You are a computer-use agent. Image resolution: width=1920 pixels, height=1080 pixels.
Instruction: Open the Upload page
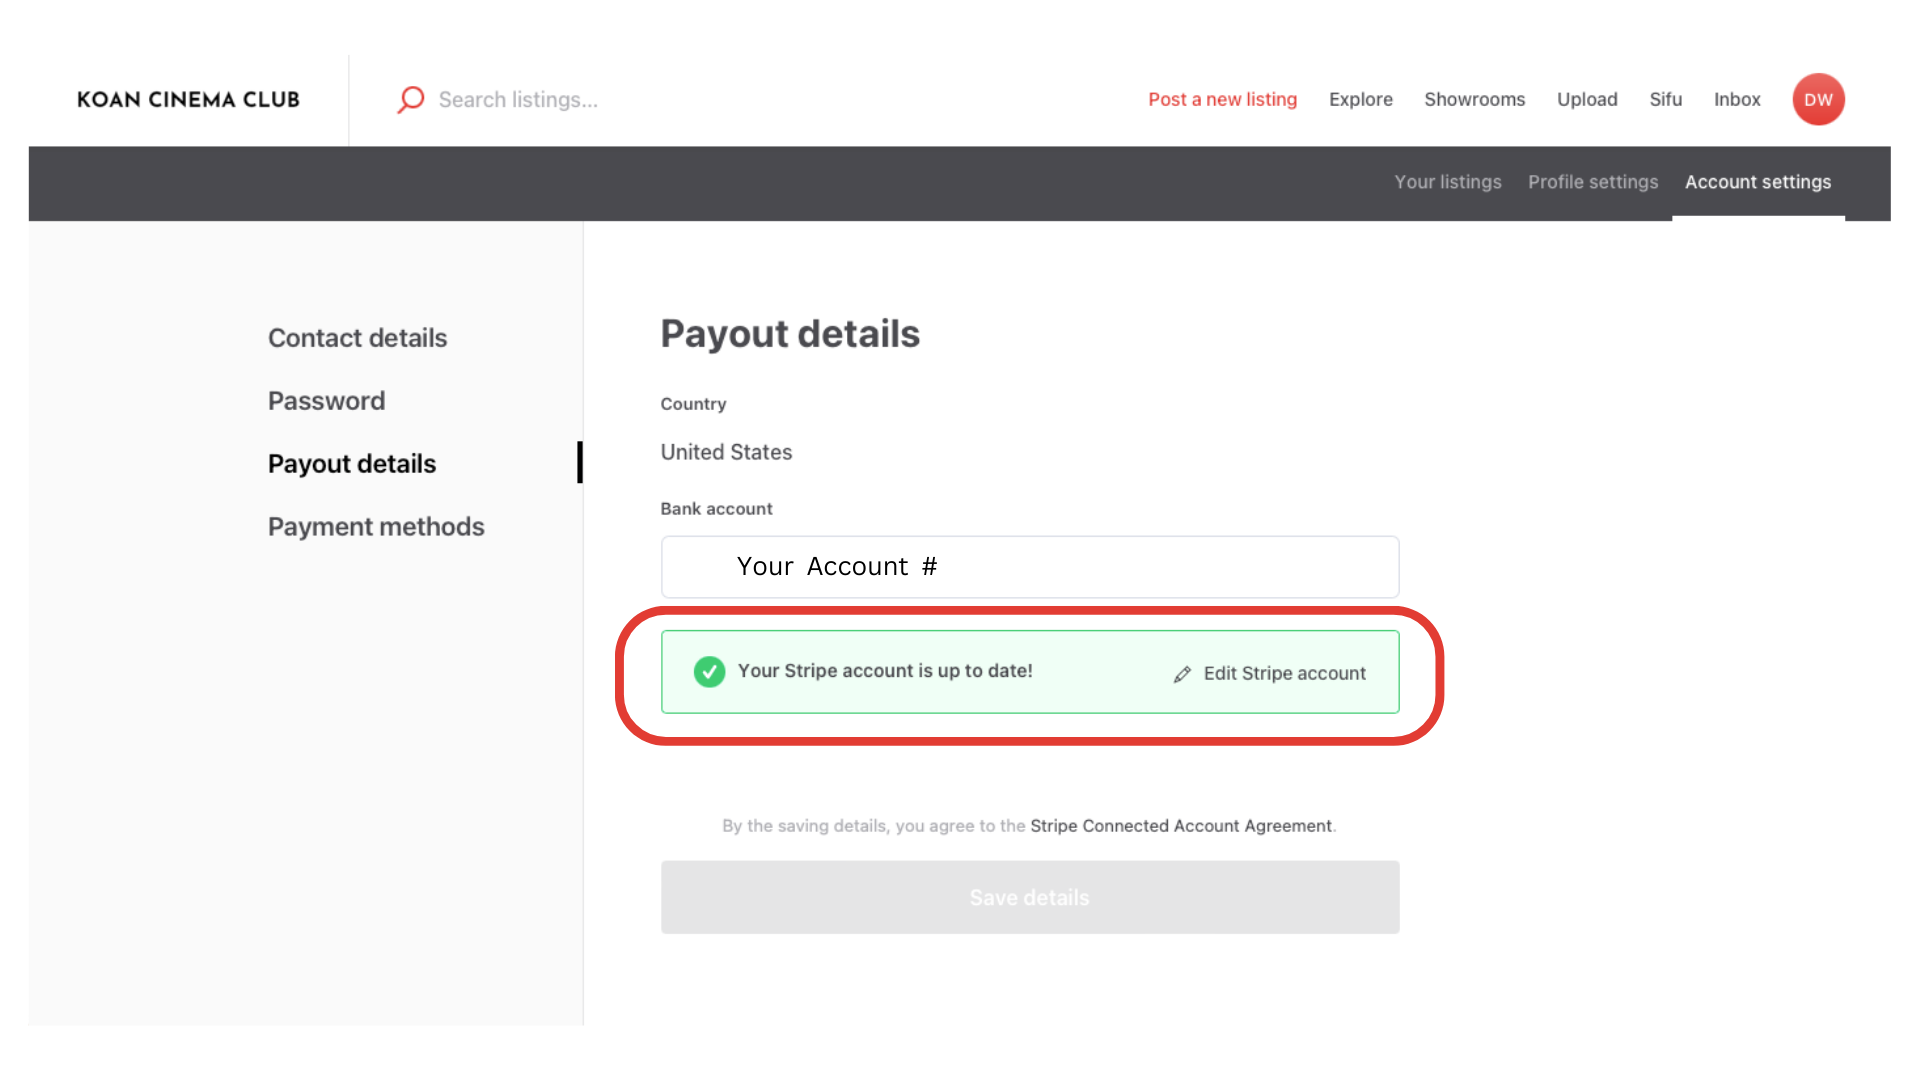pos(1587,99)
